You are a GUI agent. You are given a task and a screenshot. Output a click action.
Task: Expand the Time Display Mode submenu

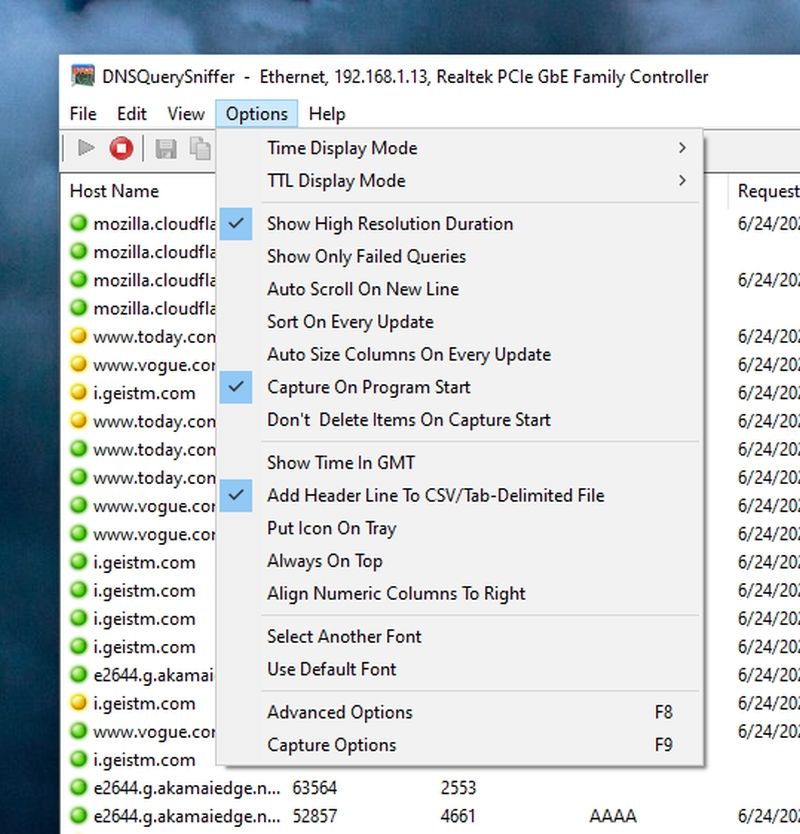click(x=461, y=148)
